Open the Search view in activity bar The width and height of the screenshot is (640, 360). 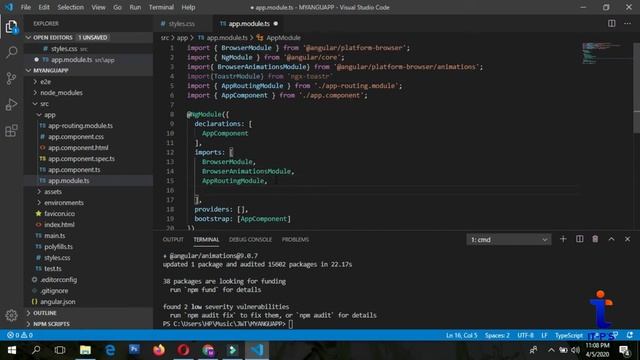[11, 52]
